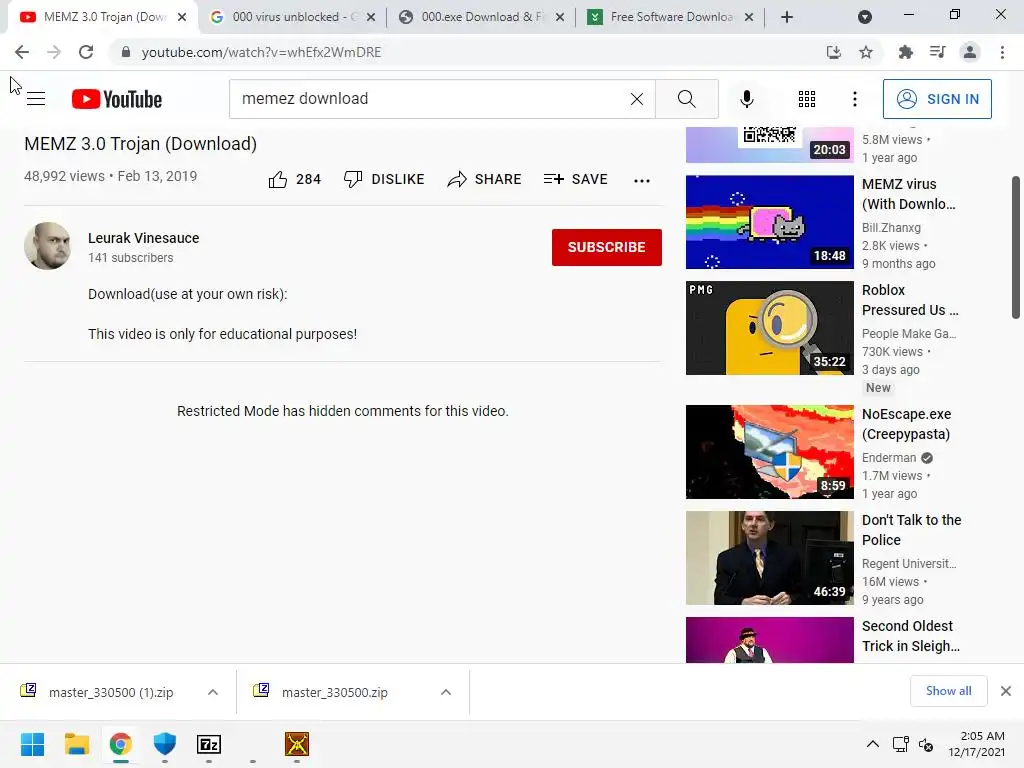Open the clock showing 2:05 AM

[977, 744]
